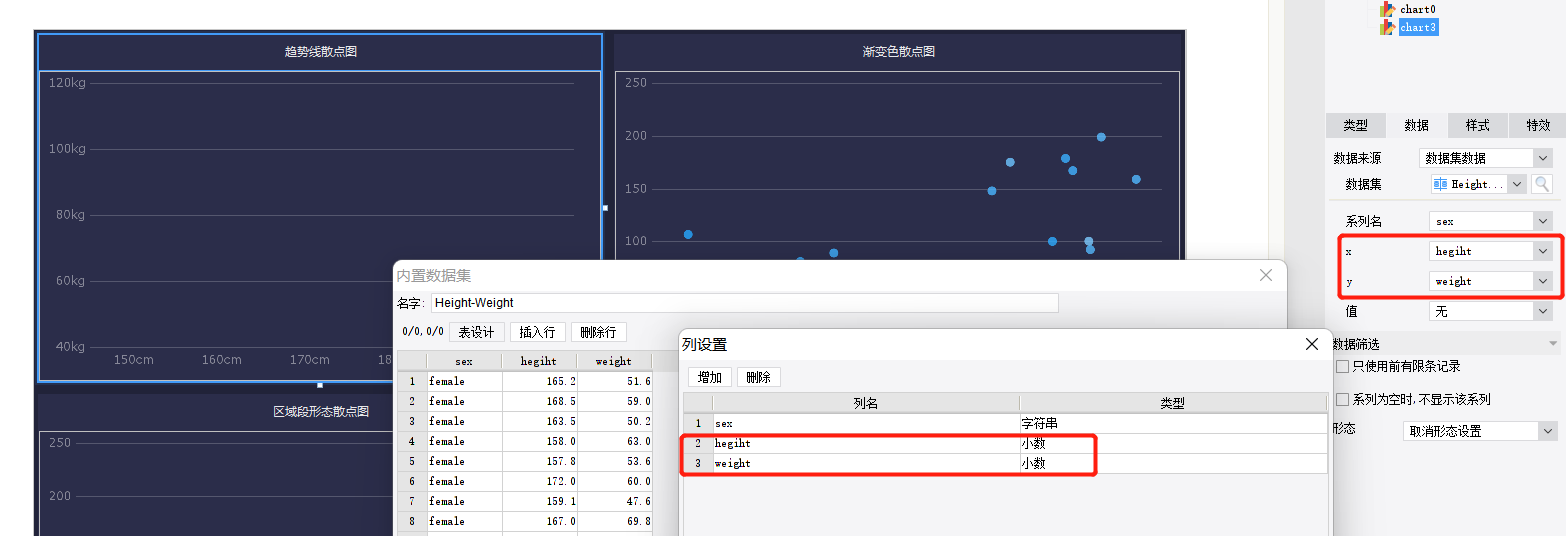Click the 172.0 height cell
This screenshot has width=1566, height=536.
[540, 481]
